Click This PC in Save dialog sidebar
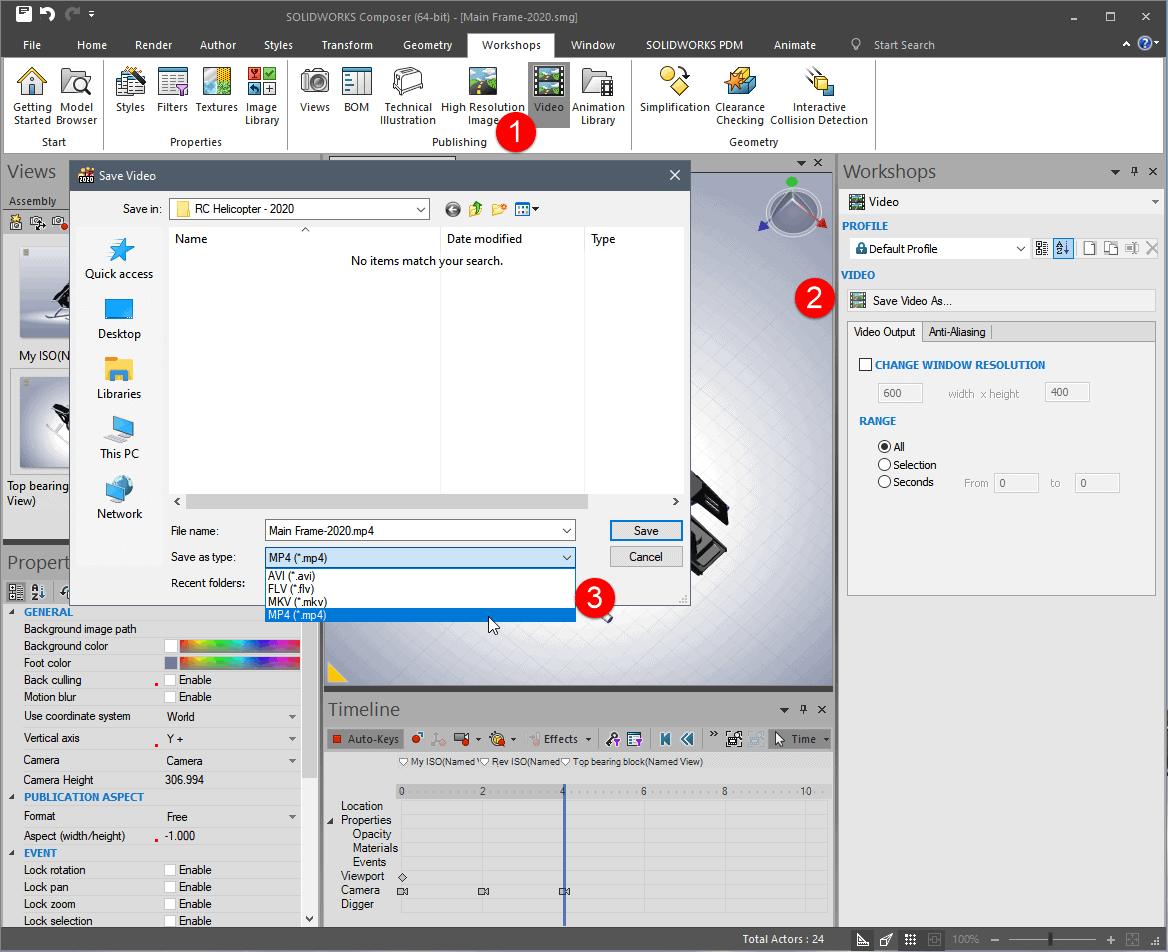Viewport: 1168px width, 952px height. pos(119,438)
